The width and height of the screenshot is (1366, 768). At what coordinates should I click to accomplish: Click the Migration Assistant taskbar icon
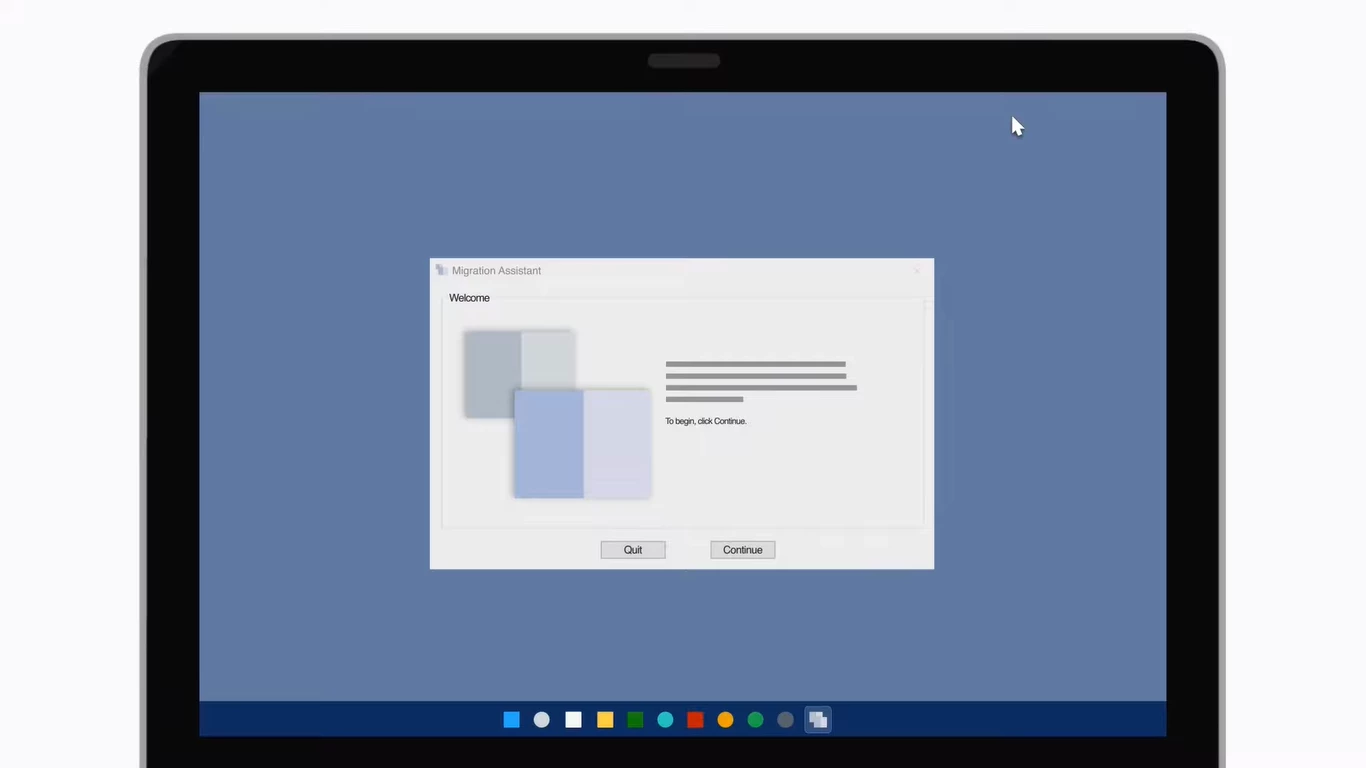818,720
